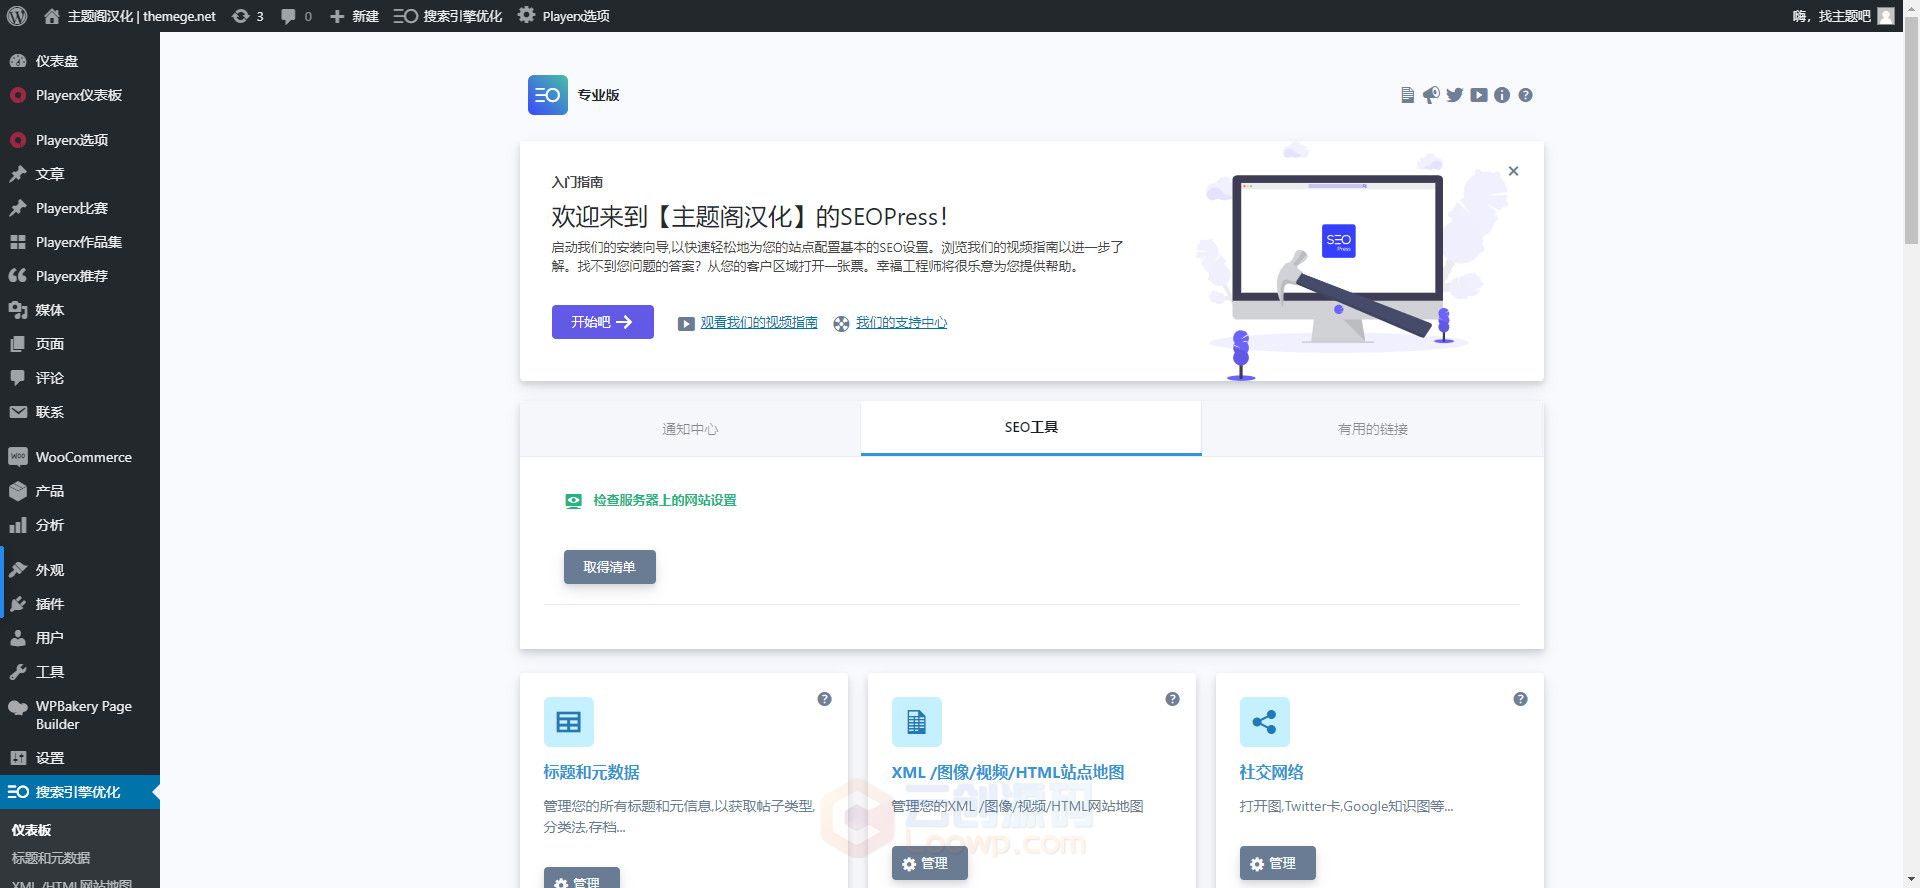Image resolution: width=1920 pixels, height=888 pixels.
Task: Open help for the XML站点地图 card
Action: (1172, 699)
